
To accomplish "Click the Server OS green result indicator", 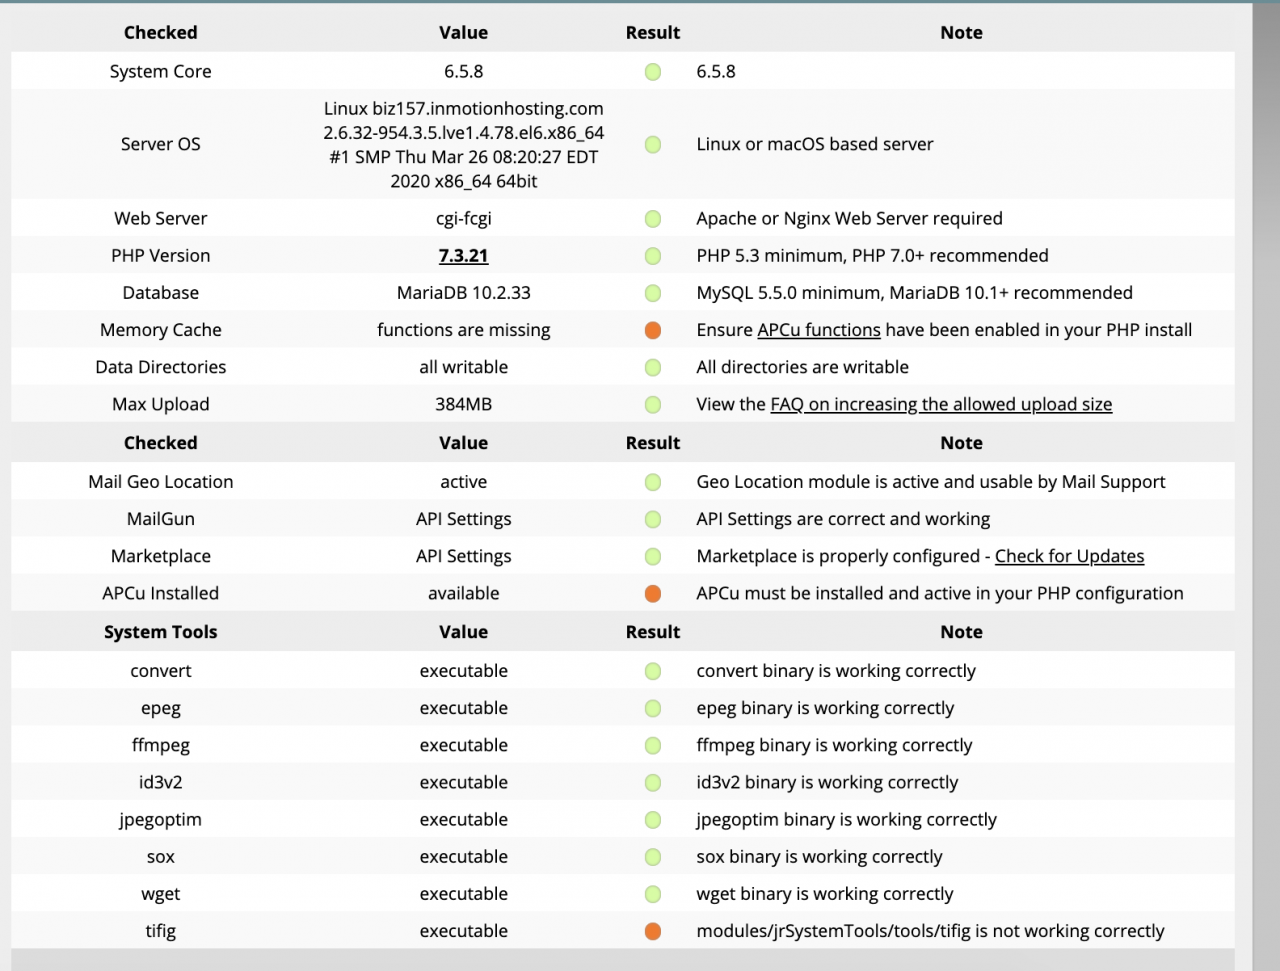I will click(x=653, y=145).
